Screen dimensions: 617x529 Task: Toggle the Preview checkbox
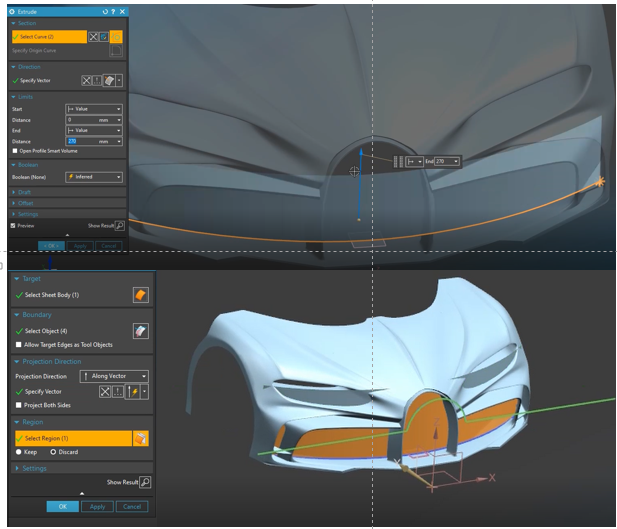coord(13,226)
